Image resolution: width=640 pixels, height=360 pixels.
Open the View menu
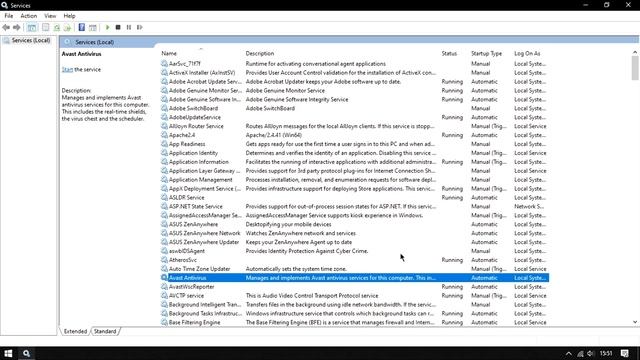[x=50, y=16]
